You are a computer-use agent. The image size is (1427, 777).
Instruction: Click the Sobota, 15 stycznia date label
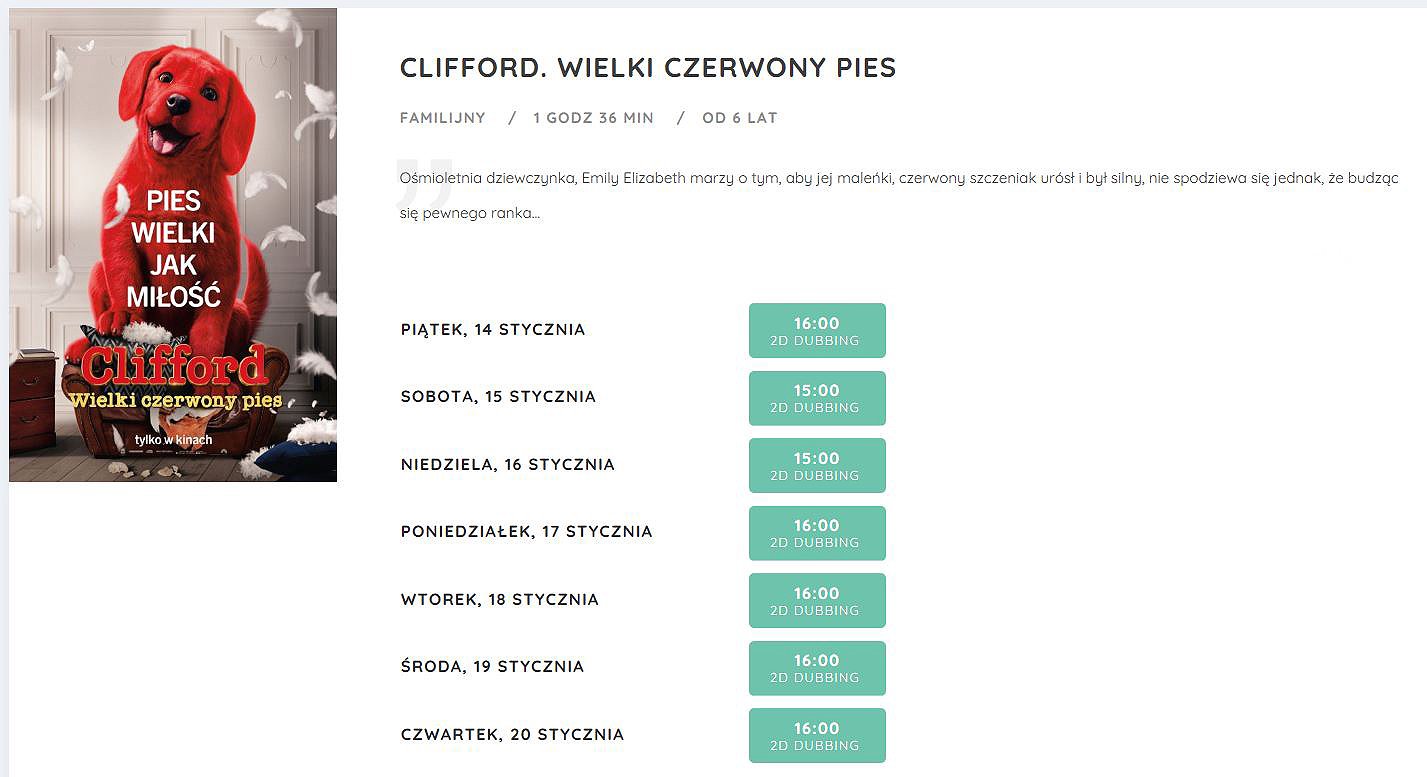pyautogui.click(x=498, y=397)
